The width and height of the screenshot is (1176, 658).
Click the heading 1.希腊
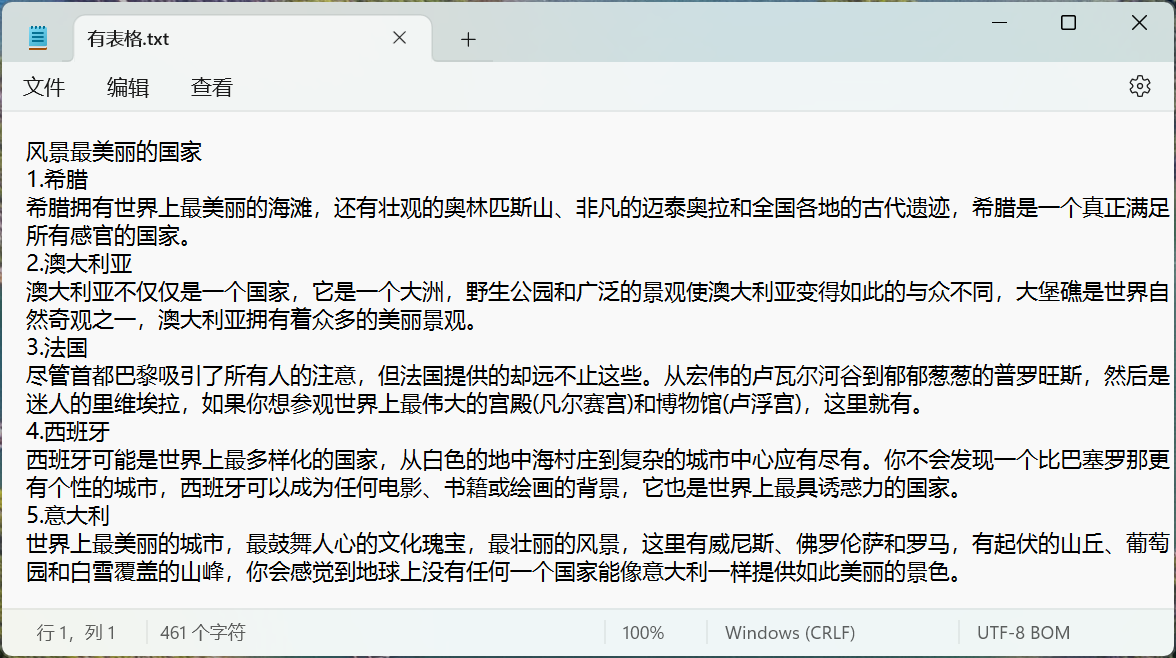coord(57,179)
